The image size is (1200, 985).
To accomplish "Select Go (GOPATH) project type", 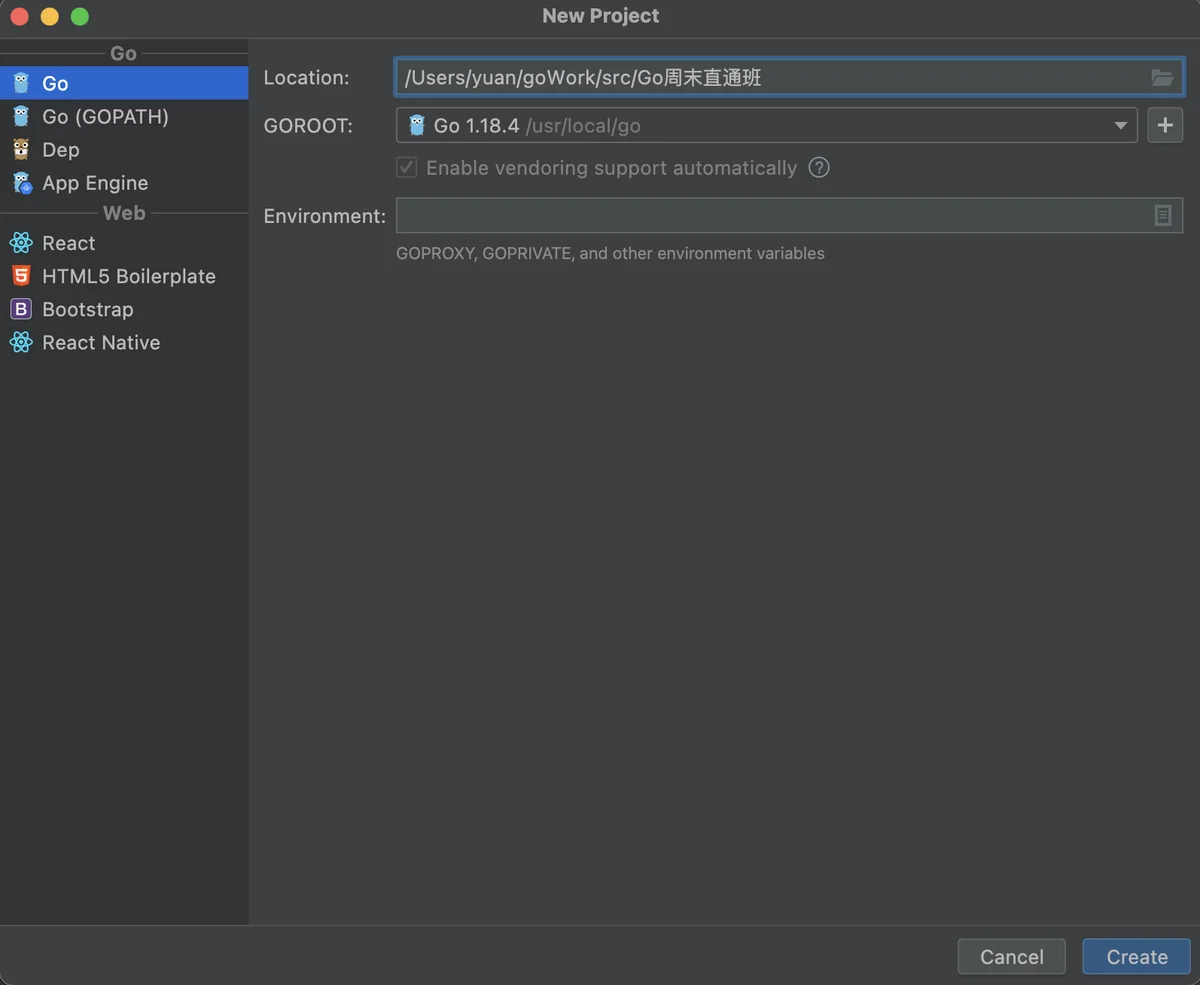I will pyautogui.click(x=124, y=116).
